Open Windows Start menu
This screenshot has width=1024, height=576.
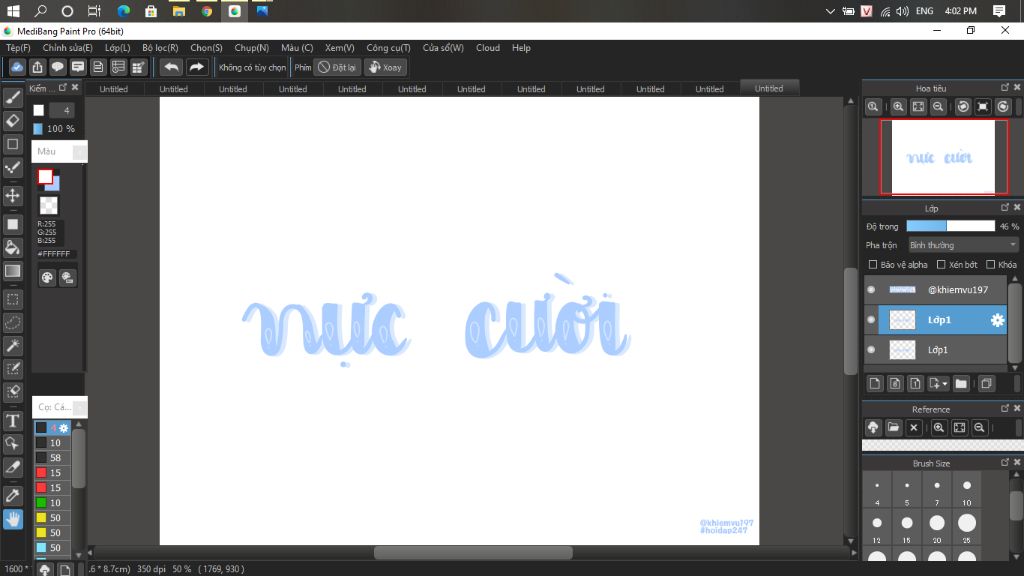[13, 11]
